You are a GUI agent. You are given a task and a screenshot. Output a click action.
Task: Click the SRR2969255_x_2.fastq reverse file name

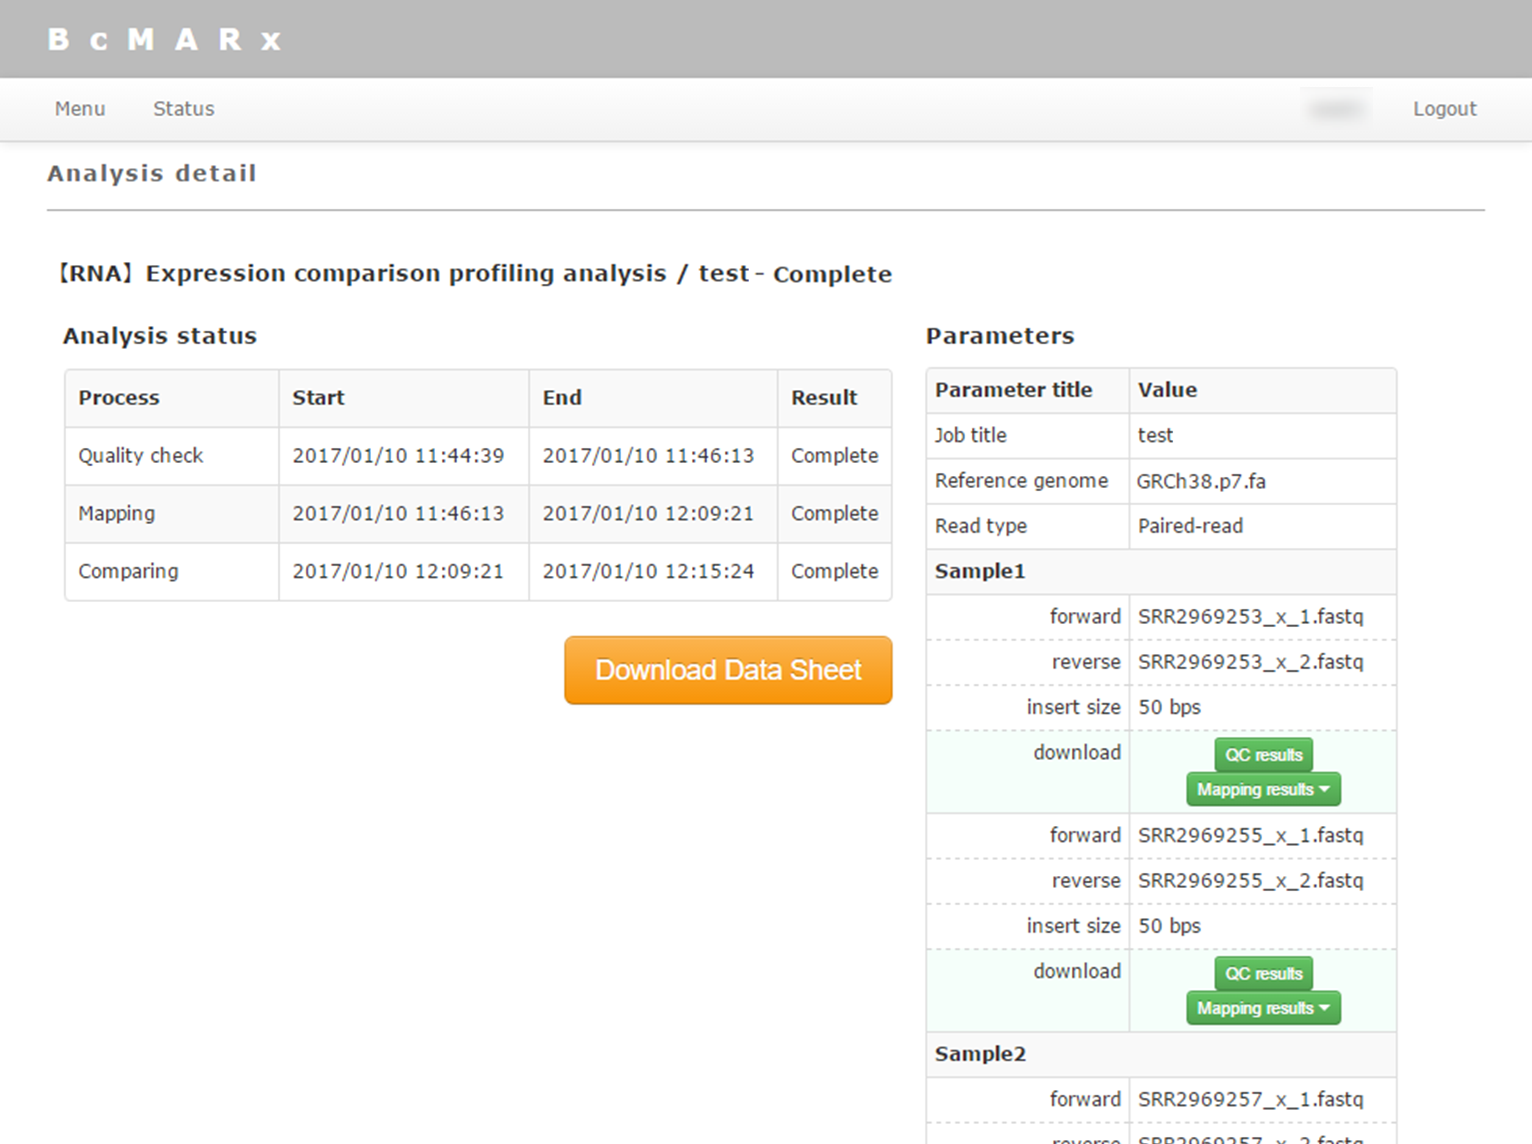pos(1250,881)
